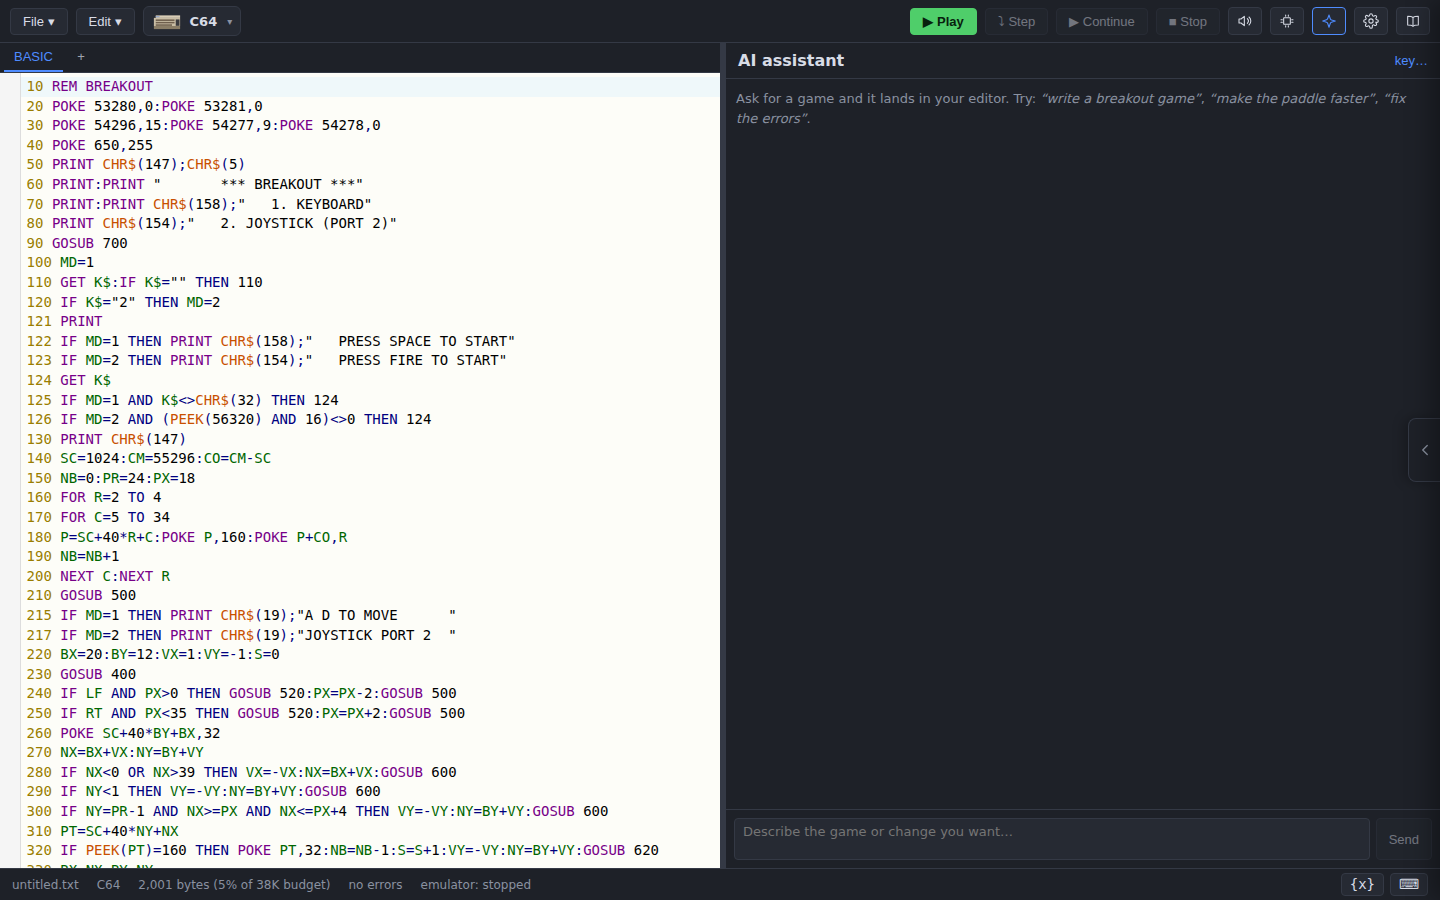Click the no errors status

coord(375,884)
